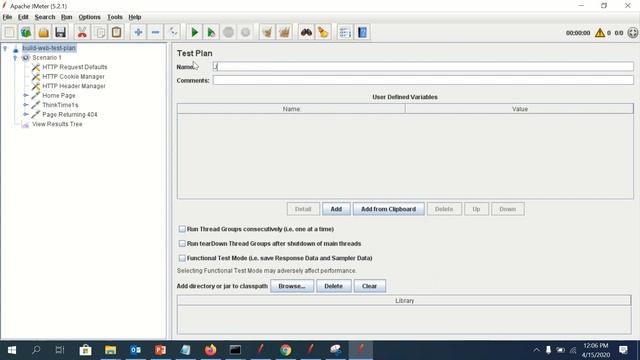Click the Collapse All minus icon
This screenshot has width=640, height=360.
coord(156,32)
